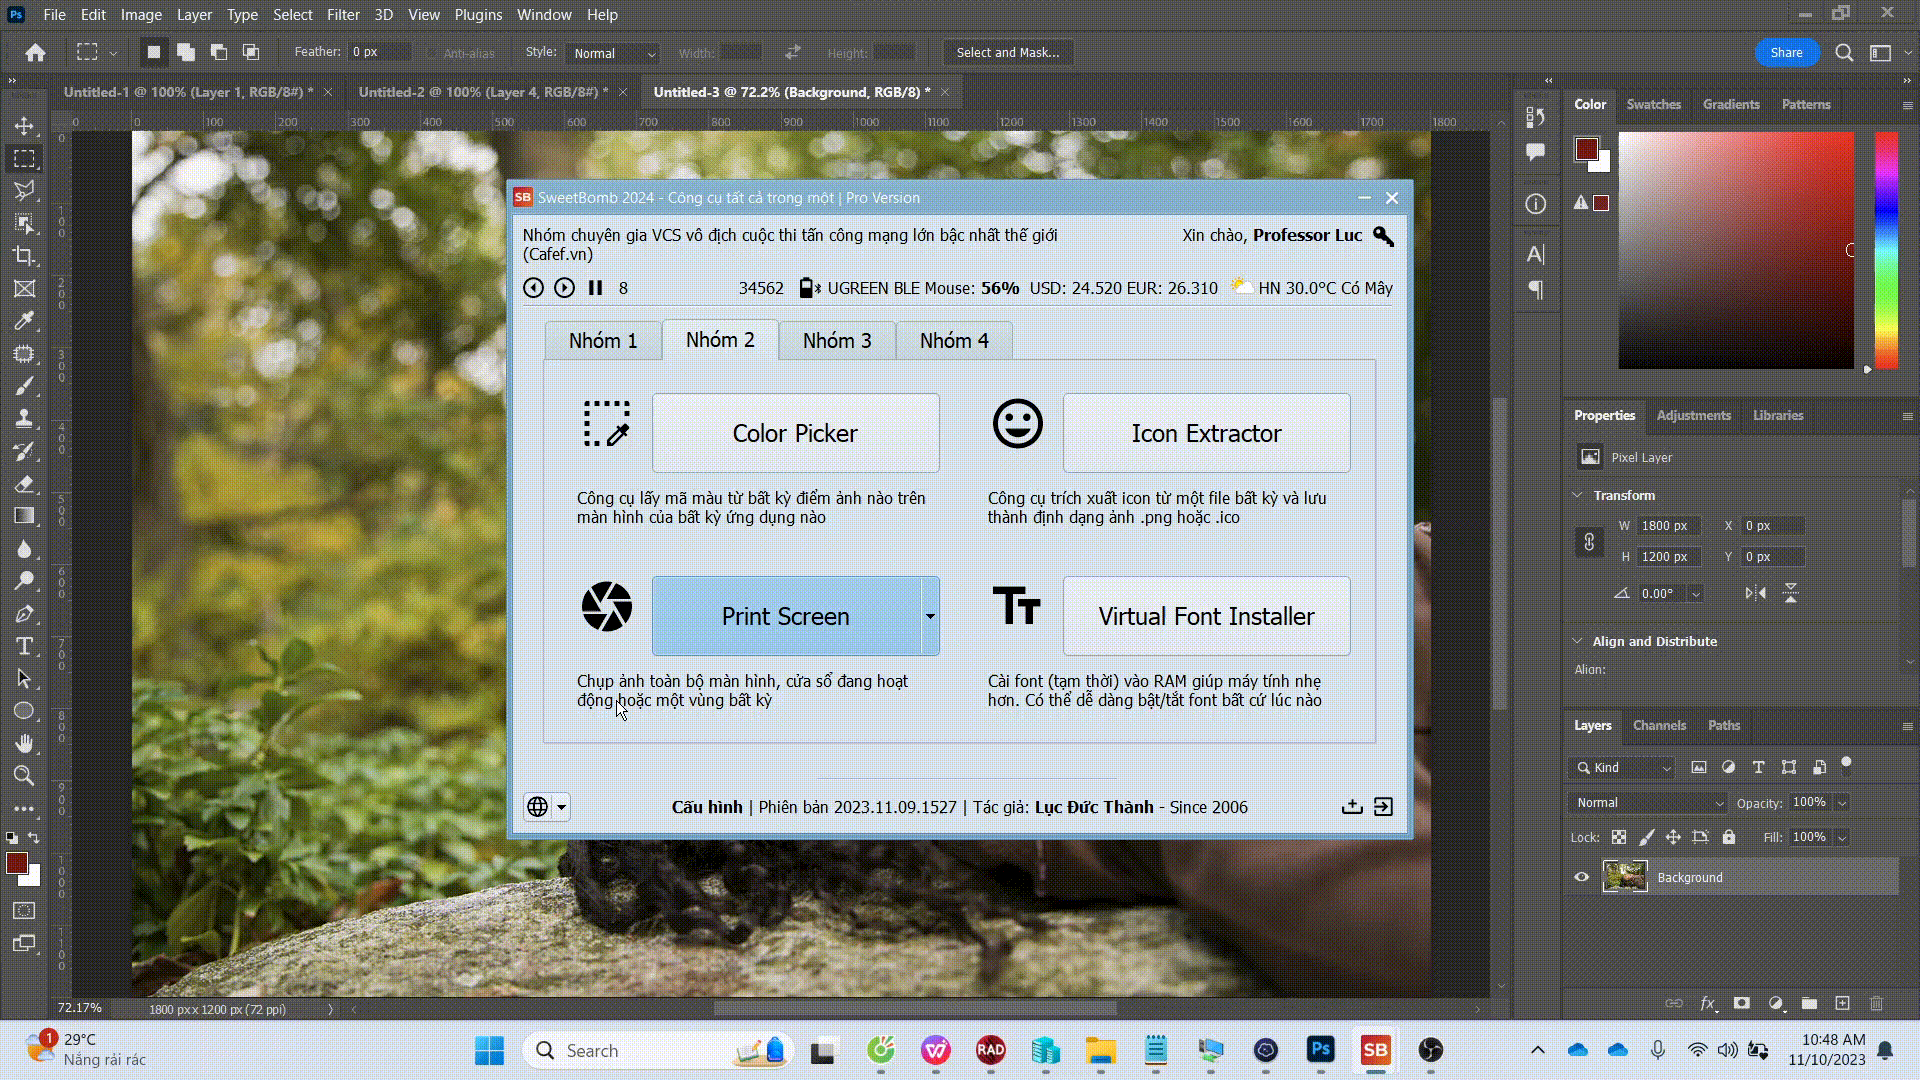Click the Color Picker button
This screenshot has height=1080, width=1920.
coord(795,433)
